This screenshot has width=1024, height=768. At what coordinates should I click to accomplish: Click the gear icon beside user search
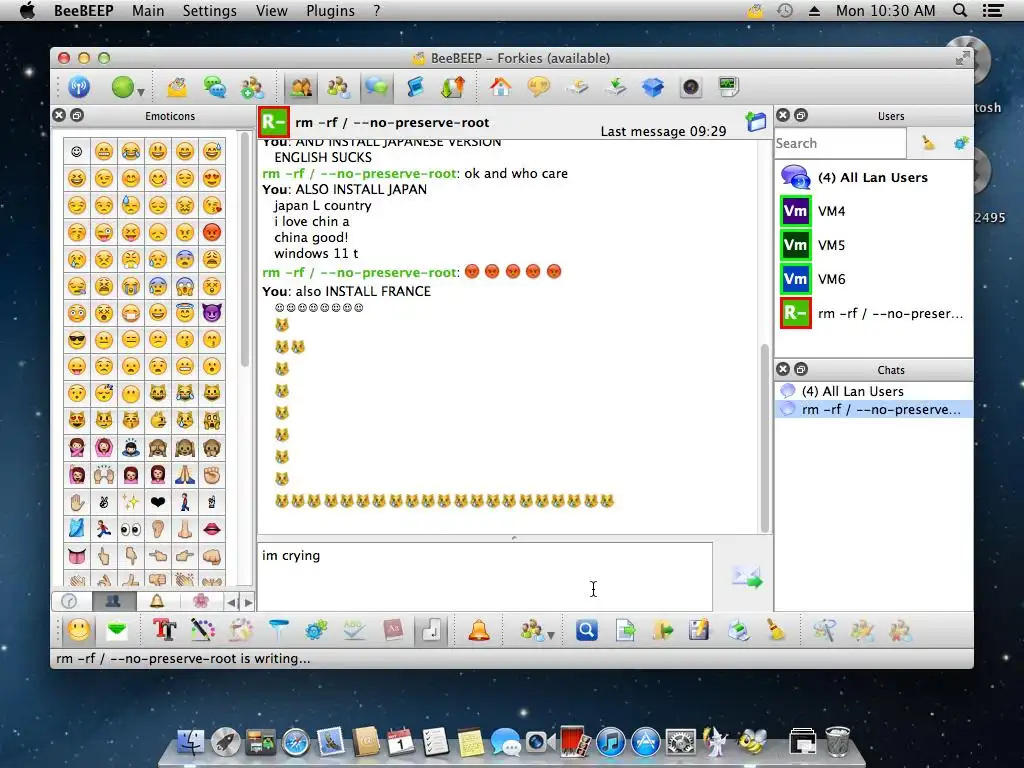[960, 143]
